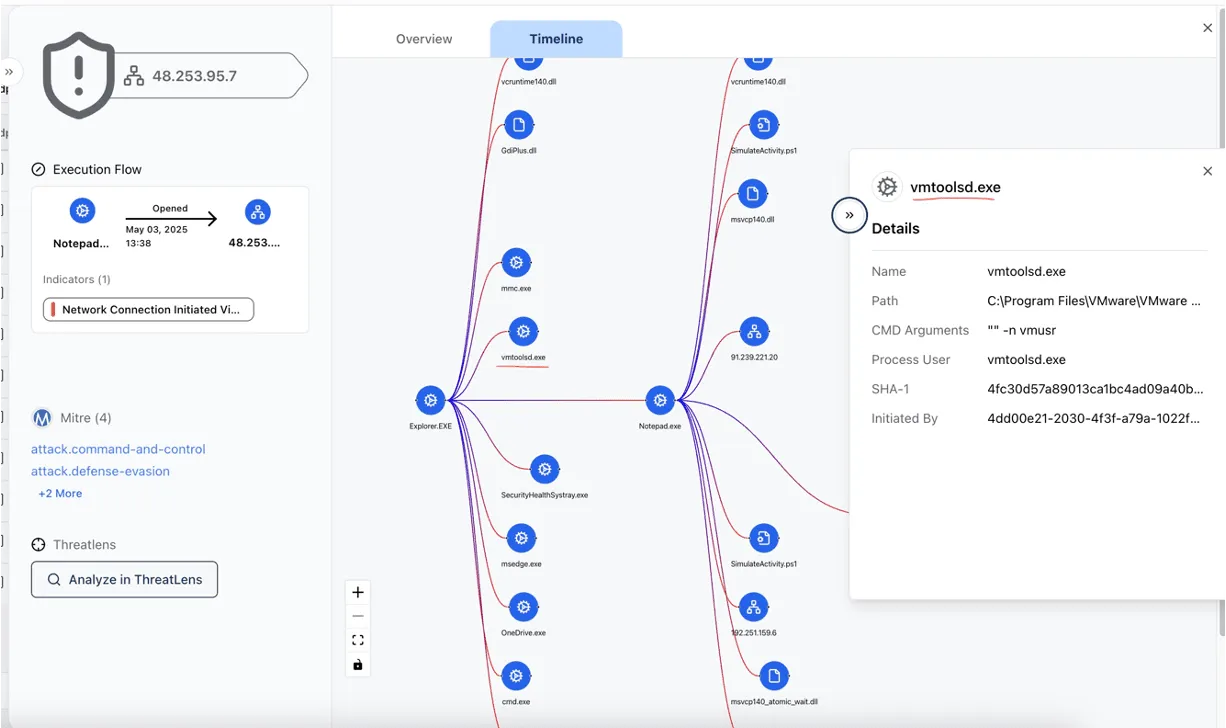Select lower SimulateActivity.ps1 script node
Viewport: 1226px width, 728px height.
763,538
